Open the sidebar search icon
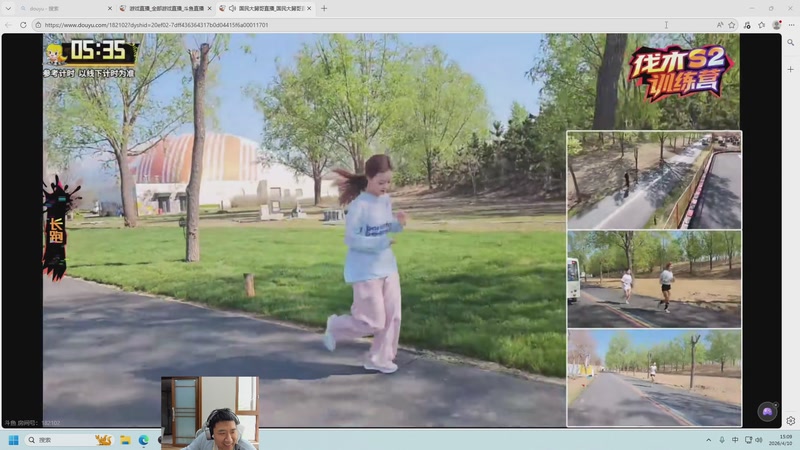This screenshot has width=800, height=450. [790, 43]
